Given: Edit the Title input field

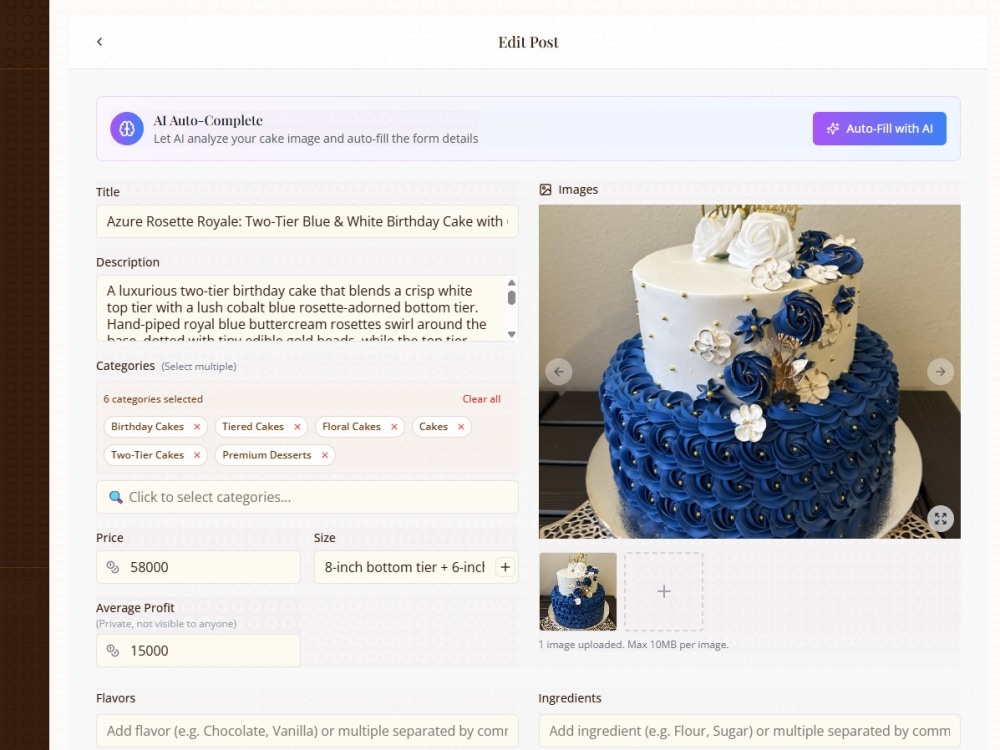Looking at the screenshot, I should pos(307,221).
